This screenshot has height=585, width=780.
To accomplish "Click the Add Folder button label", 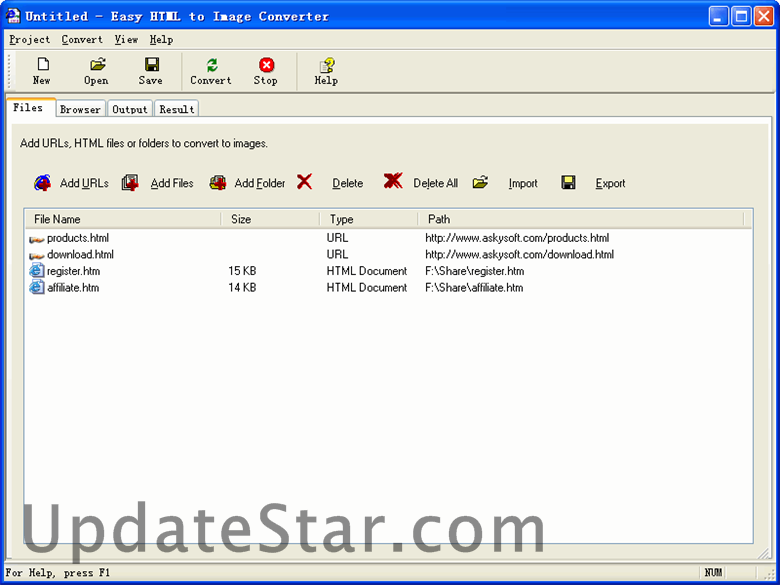I will 260,183.
